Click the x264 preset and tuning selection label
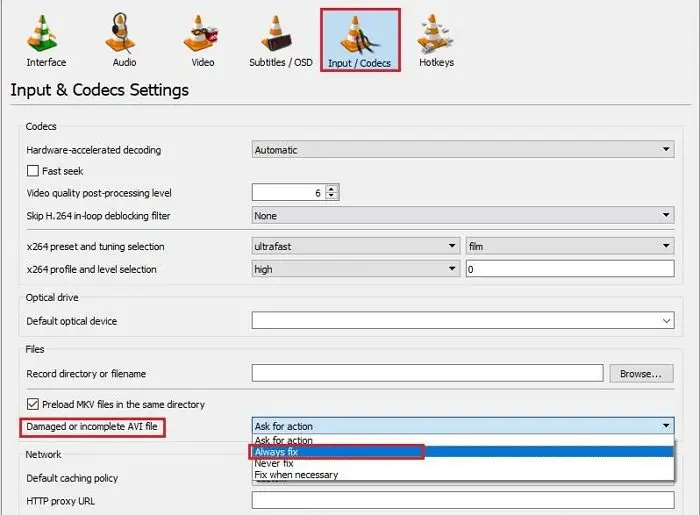Image resolution: width=700 pixels, height=515 pixels. (95, 247)
